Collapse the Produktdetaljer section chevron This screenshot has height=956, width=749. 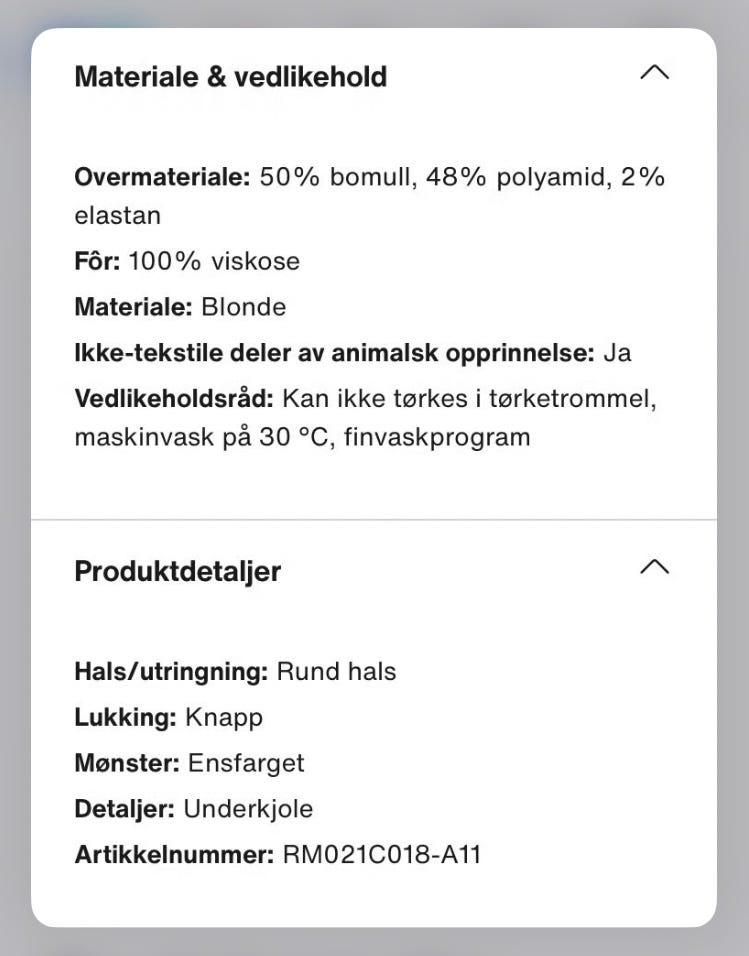coord(653,567)
